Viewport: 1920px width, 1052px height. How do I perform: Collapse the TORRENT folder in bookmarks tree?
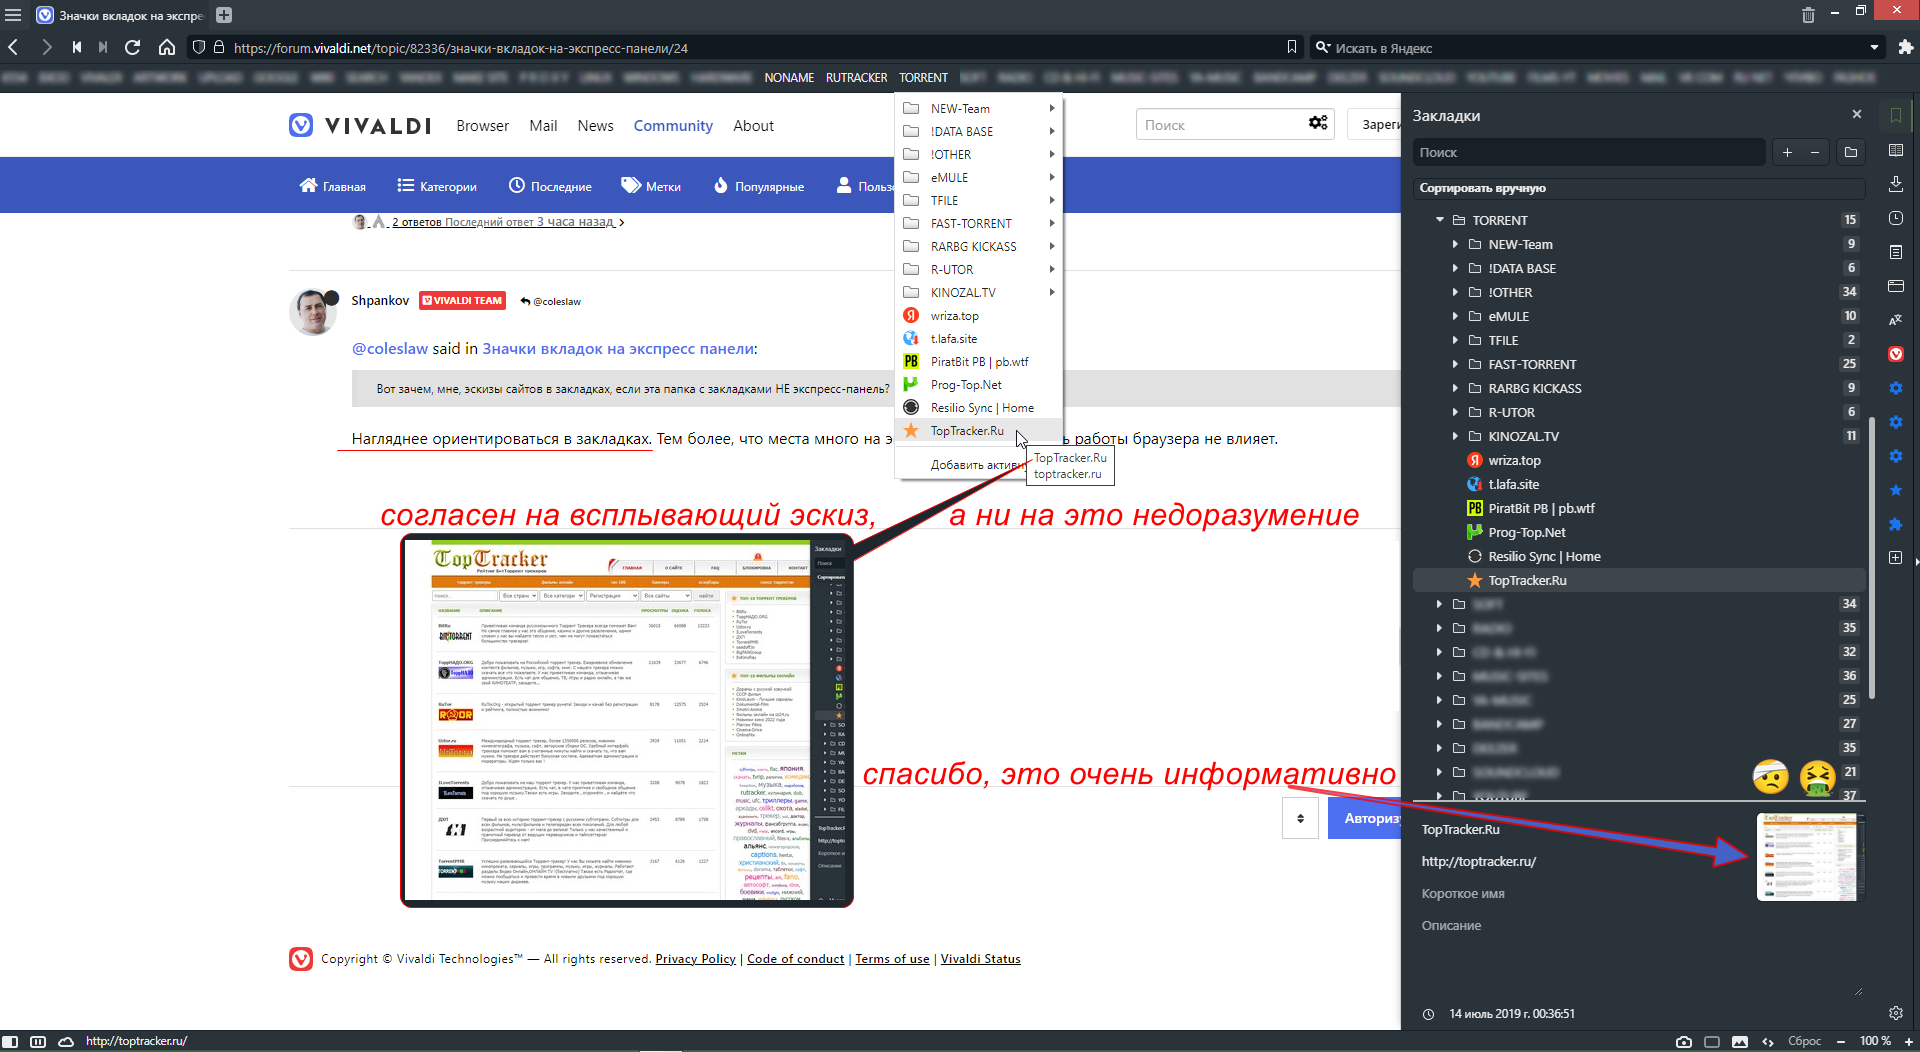click(x=1440, y=220)
